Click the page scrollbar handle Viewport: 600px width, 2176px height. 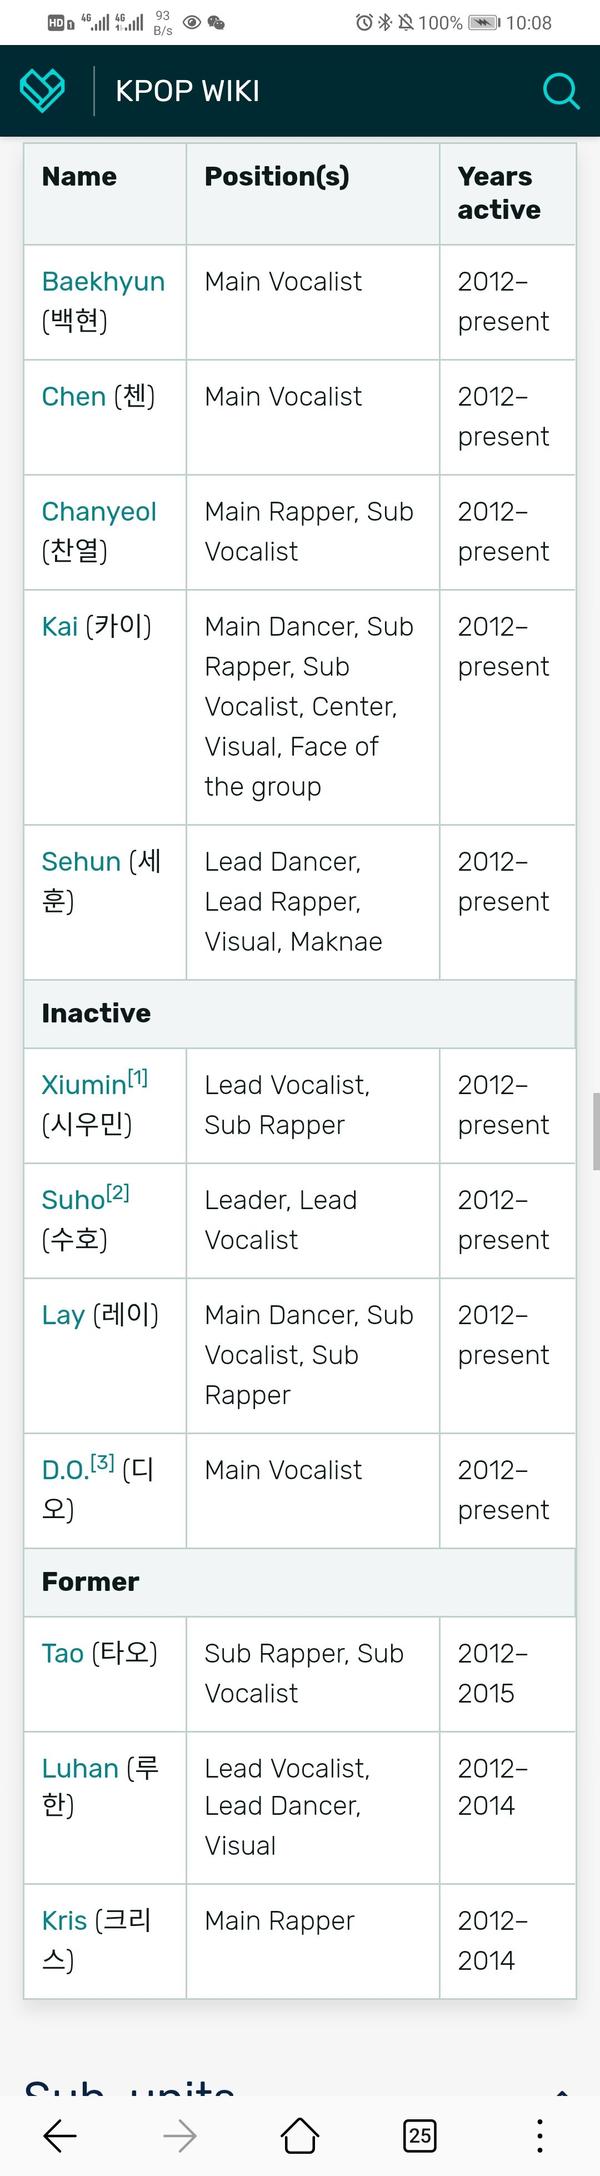click(x=596, y=1131)
